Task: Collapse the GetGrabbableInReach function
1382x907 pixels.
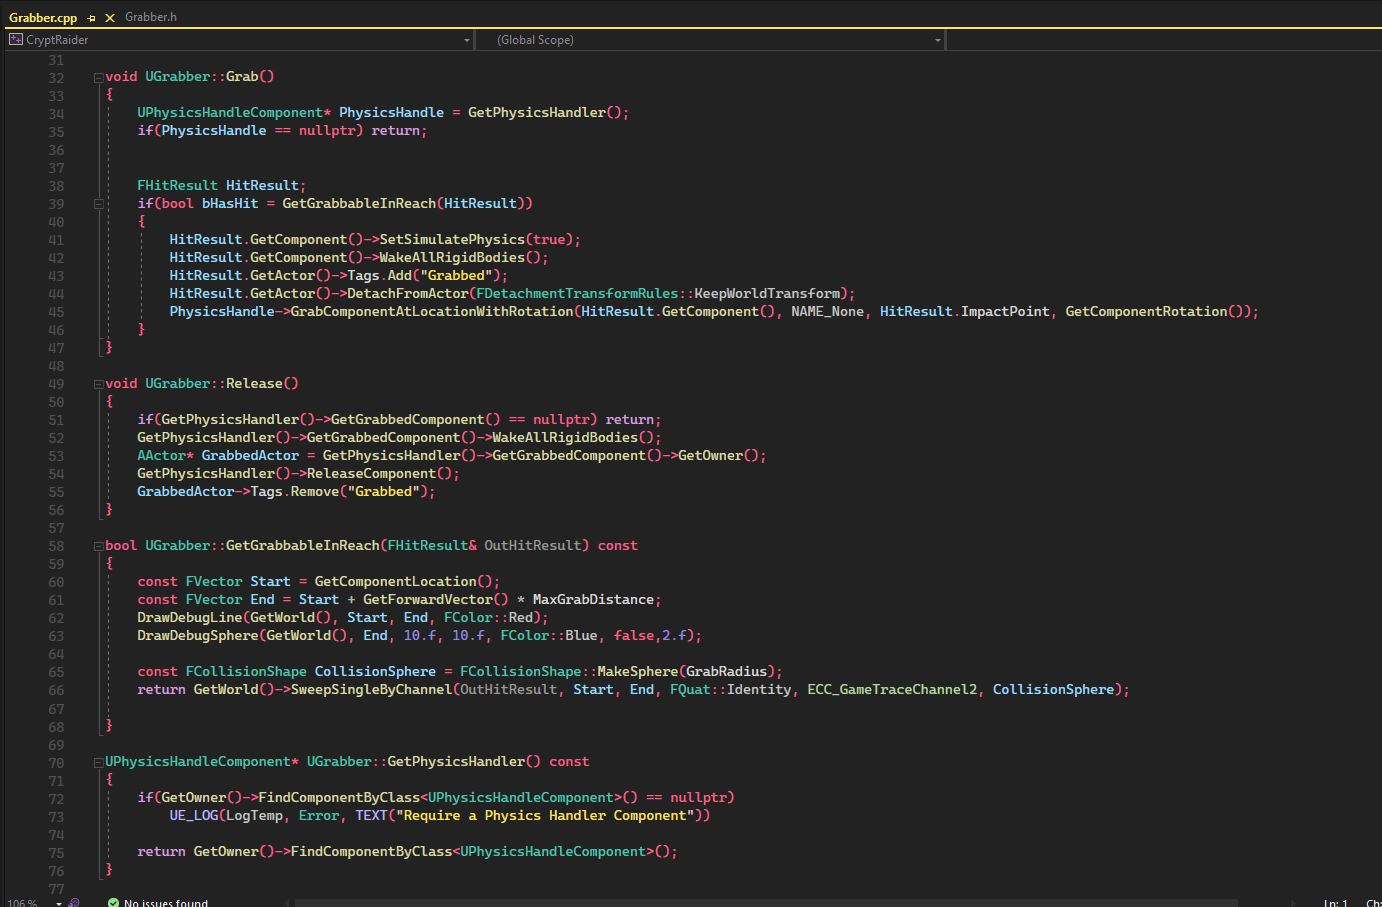Action: tap(98, 546)
